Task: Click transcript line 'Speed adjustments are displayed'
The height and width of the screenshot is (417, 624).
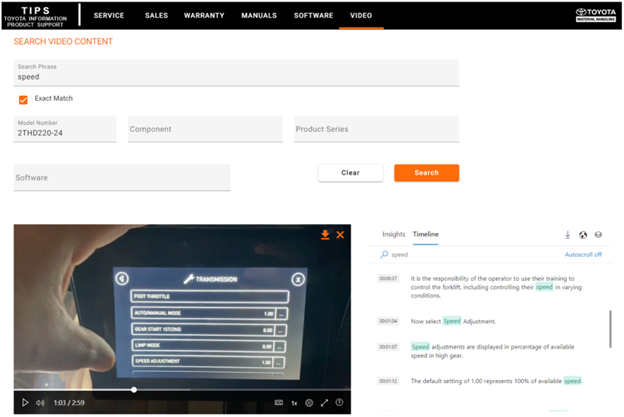Action: click(x=492, y=351)
